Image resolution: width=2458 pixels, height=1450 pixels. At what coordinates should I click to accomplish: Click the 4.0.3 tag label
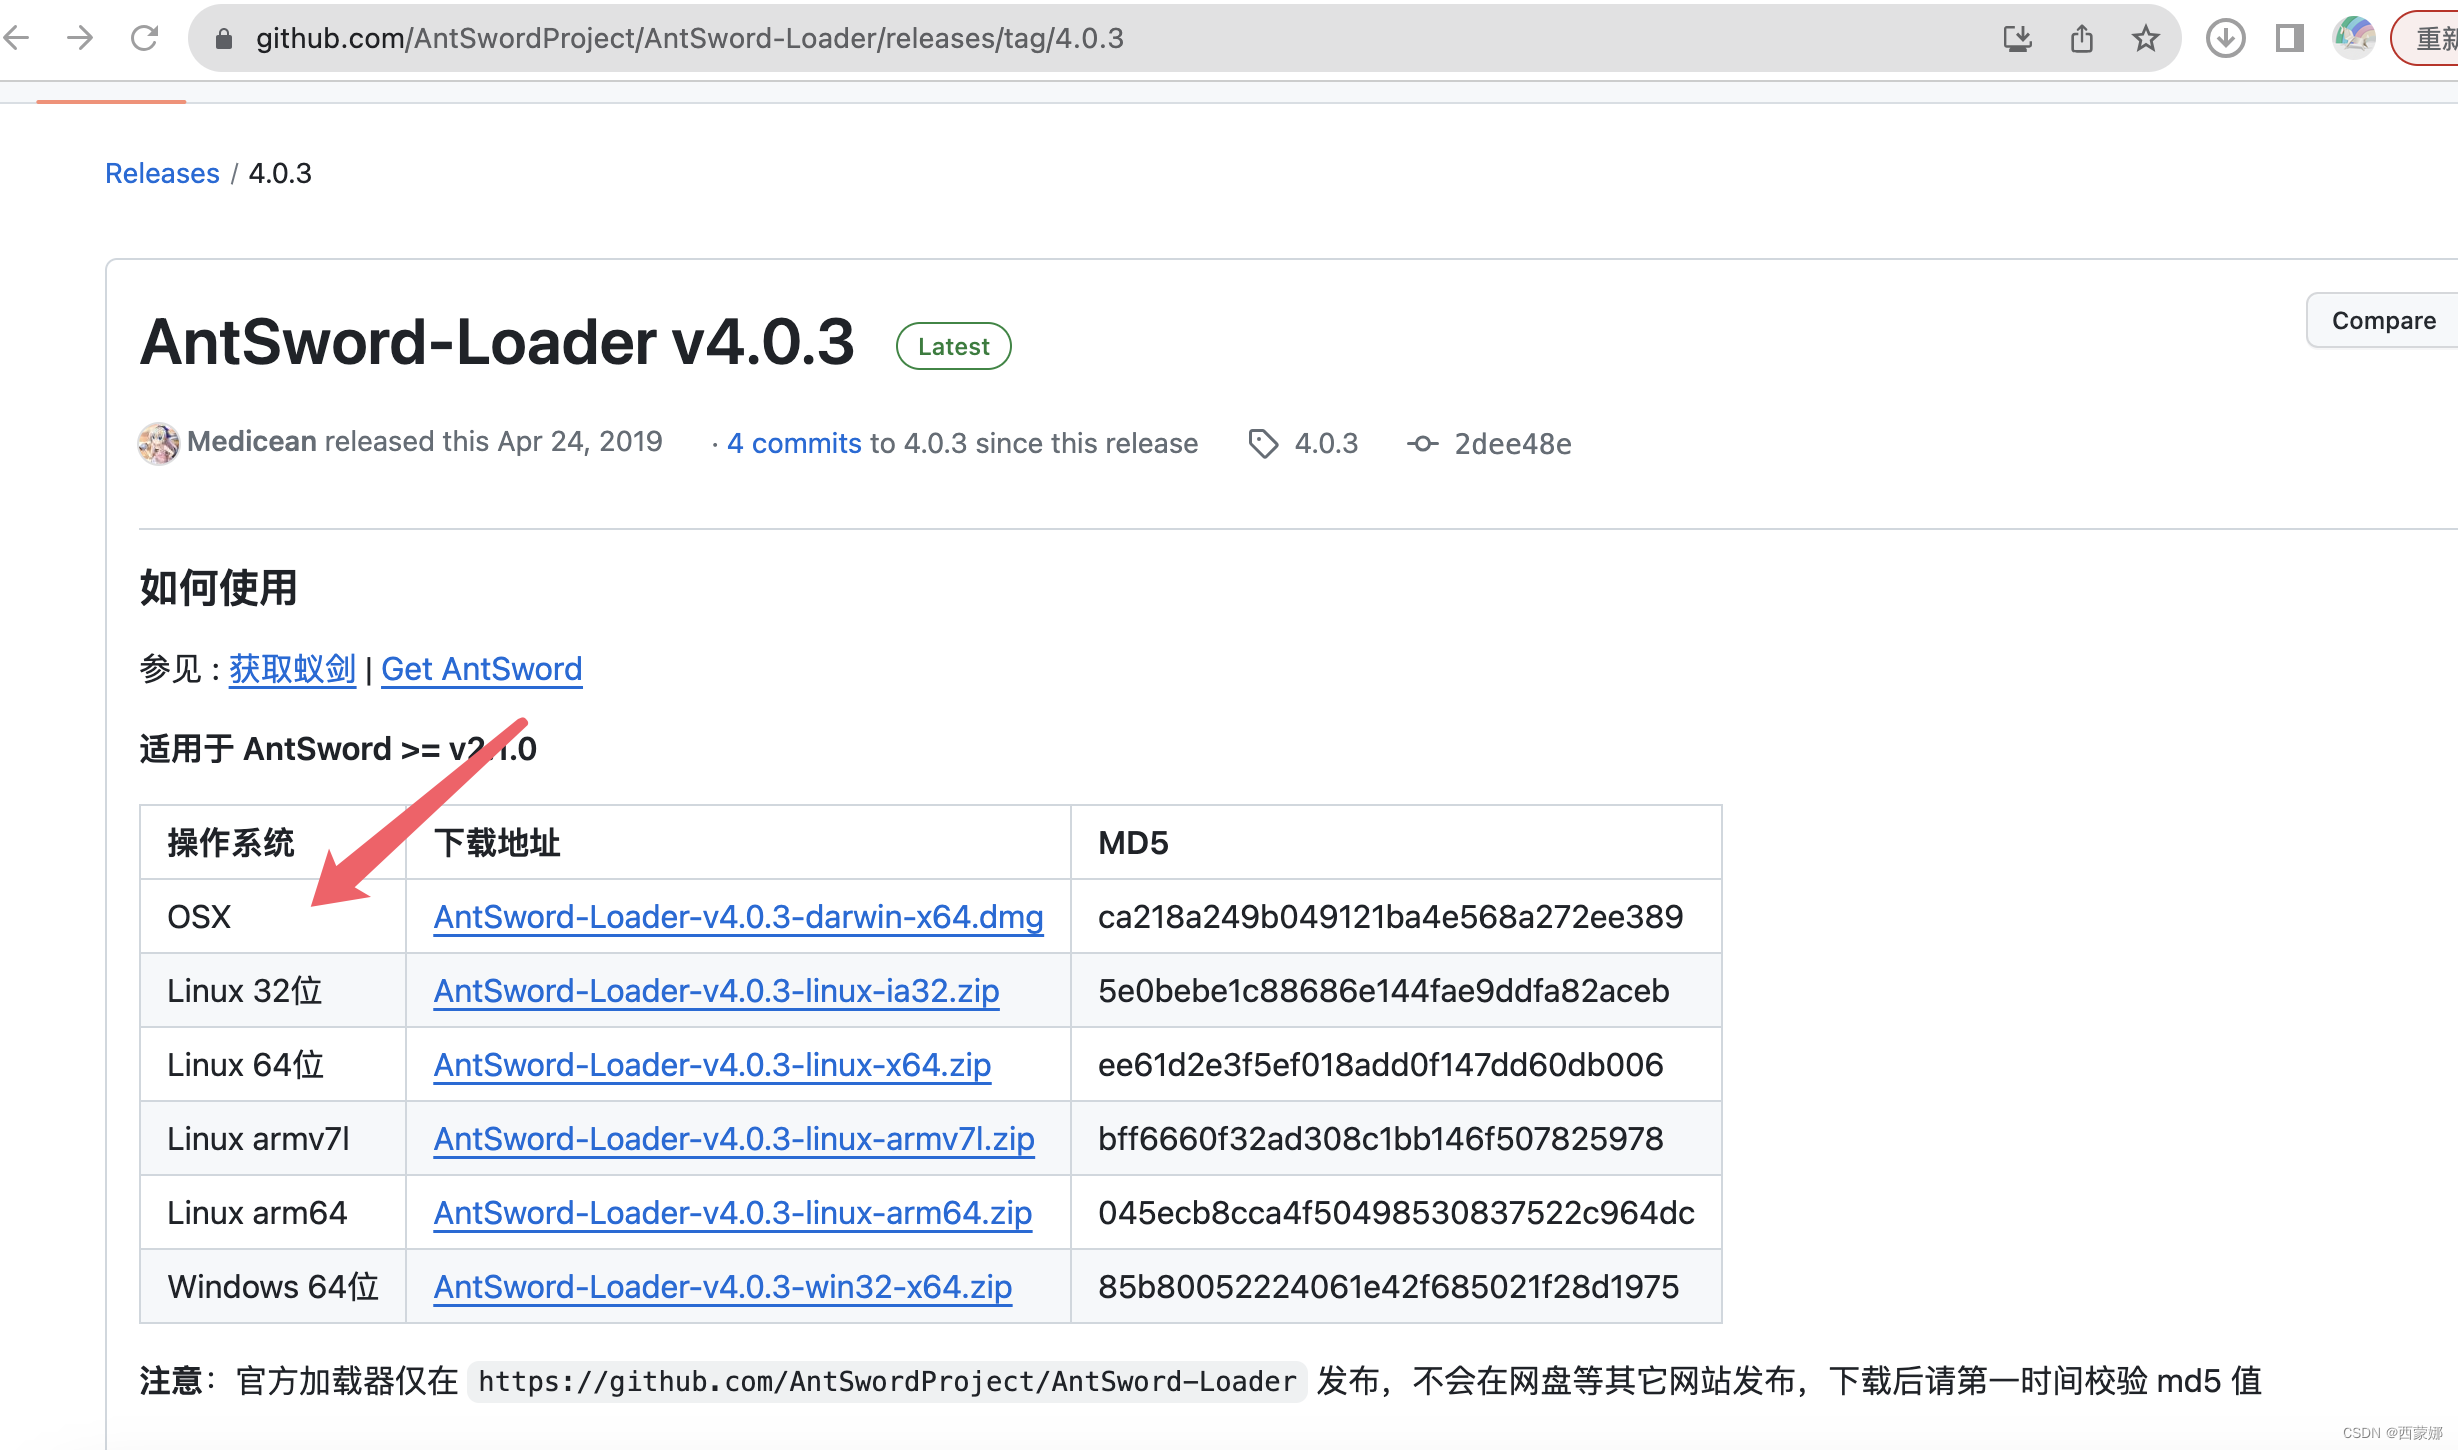(1326, 443)
